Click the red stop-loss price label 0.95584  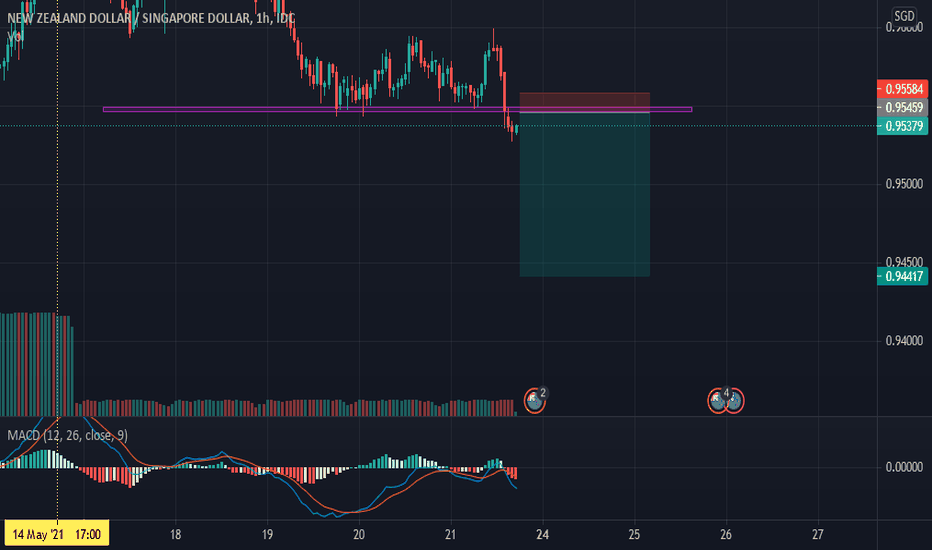(902, 89)
